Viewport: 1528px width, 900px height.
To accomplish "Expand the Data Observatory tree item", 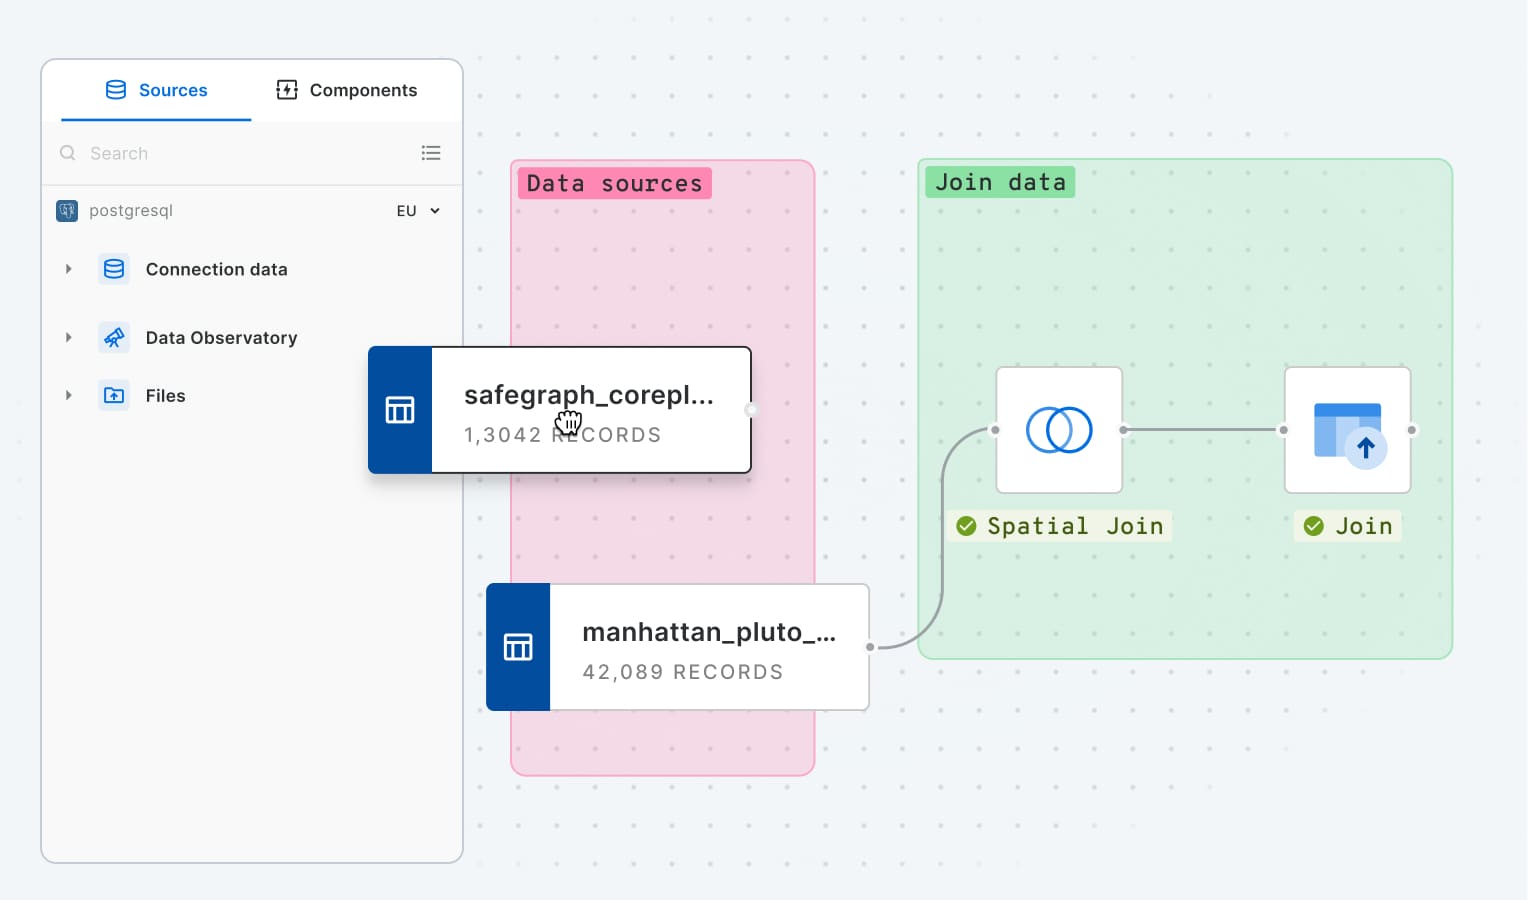I will (68, 338).
